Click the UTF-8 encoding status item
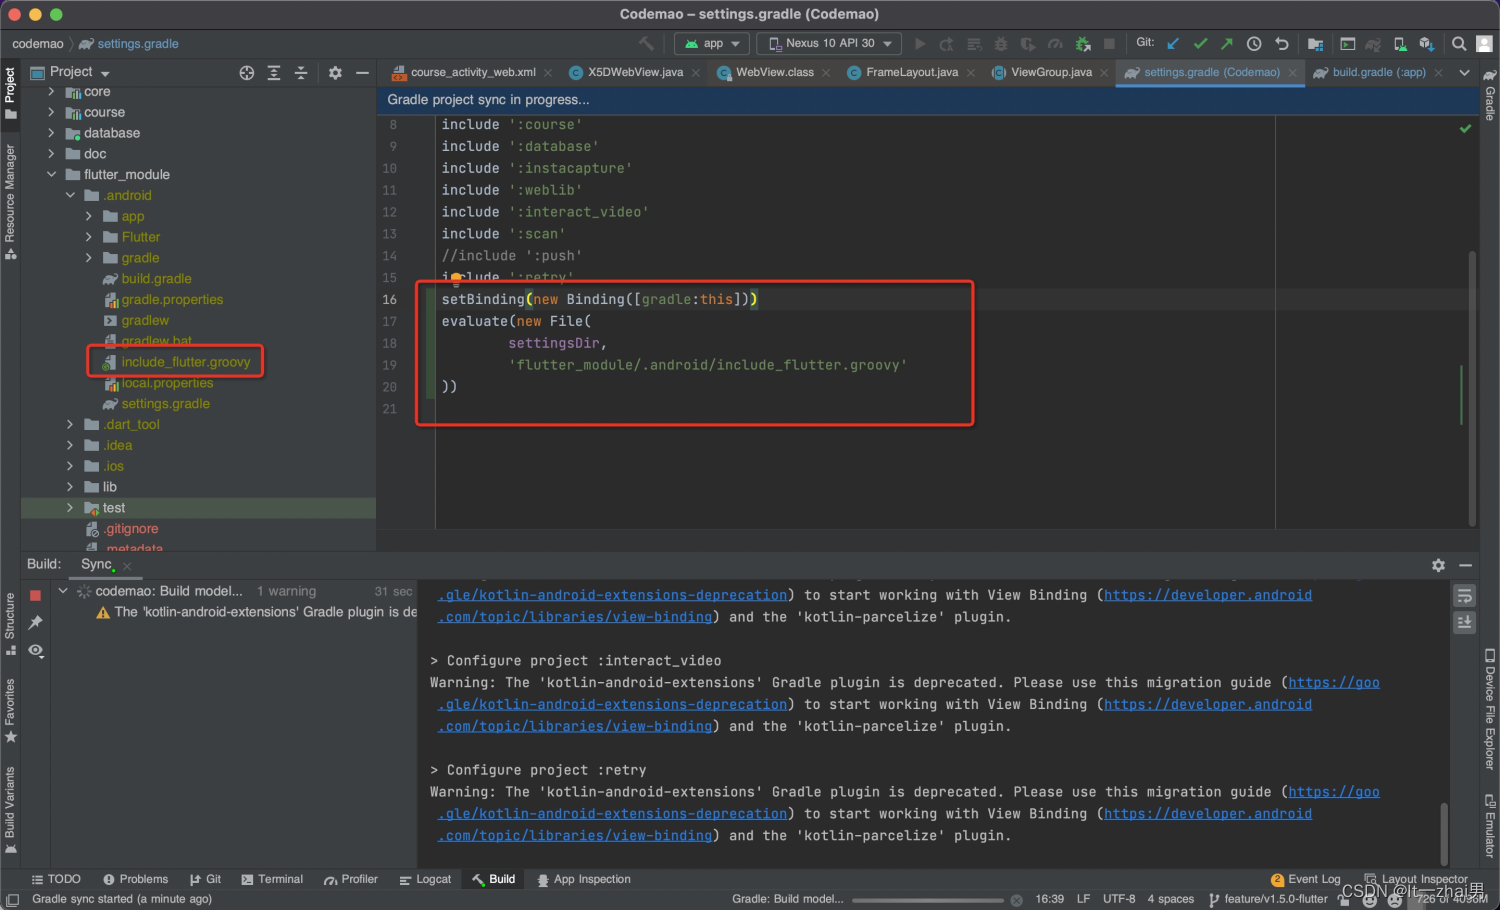Screen dimensions: 1500x910 [1119, 899]
